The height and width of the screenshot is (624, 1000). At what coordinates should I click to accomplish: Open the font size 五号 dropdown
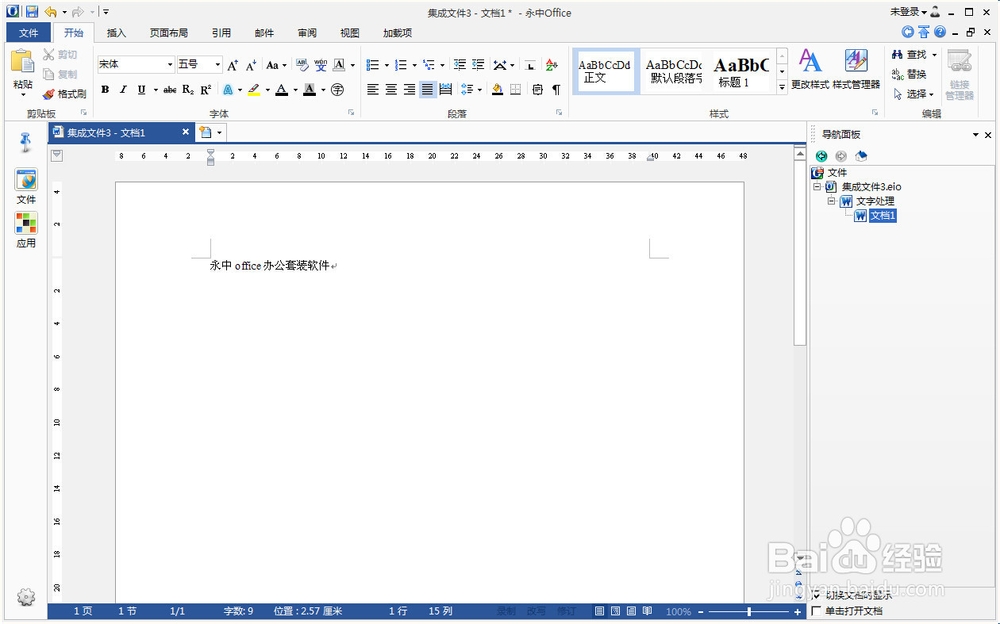(217, 64)
